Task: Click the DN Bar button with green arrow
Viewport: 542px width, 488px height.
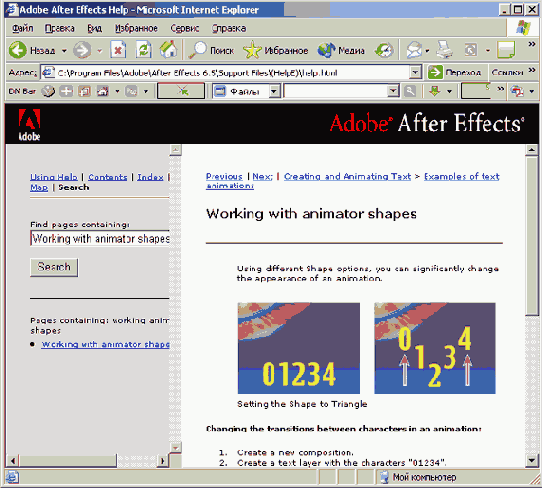Action: point(181,91)
